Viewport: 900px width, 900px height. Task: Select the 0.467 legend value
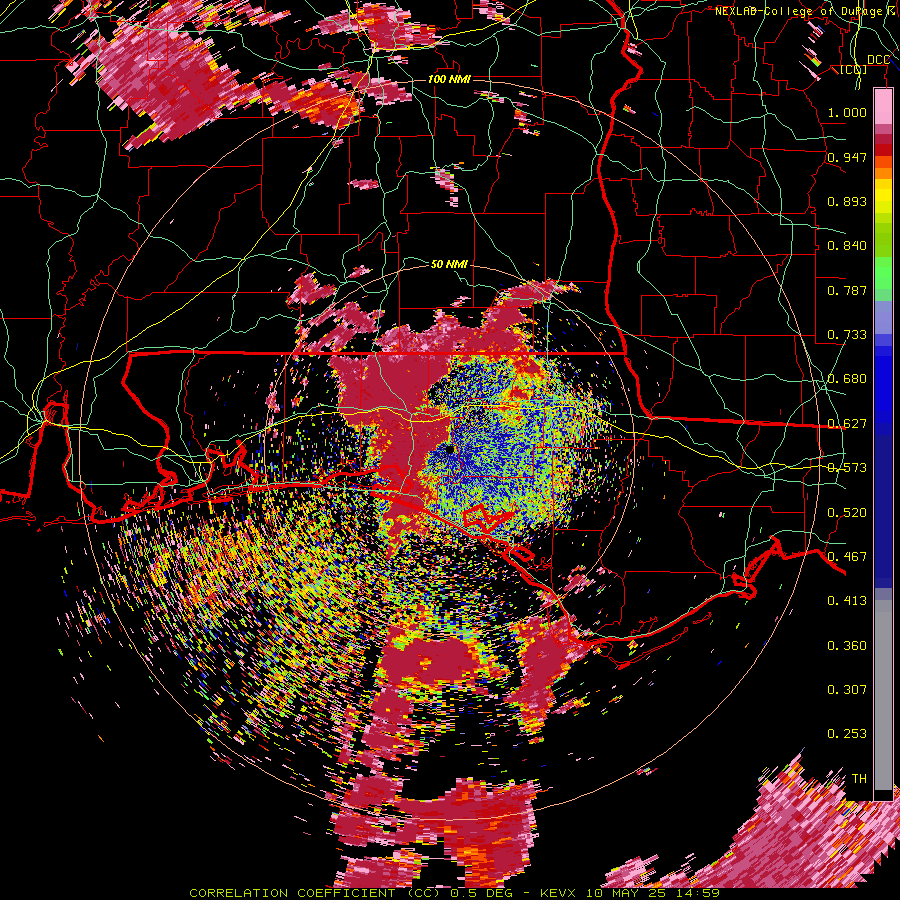click(x=847, y=556)
